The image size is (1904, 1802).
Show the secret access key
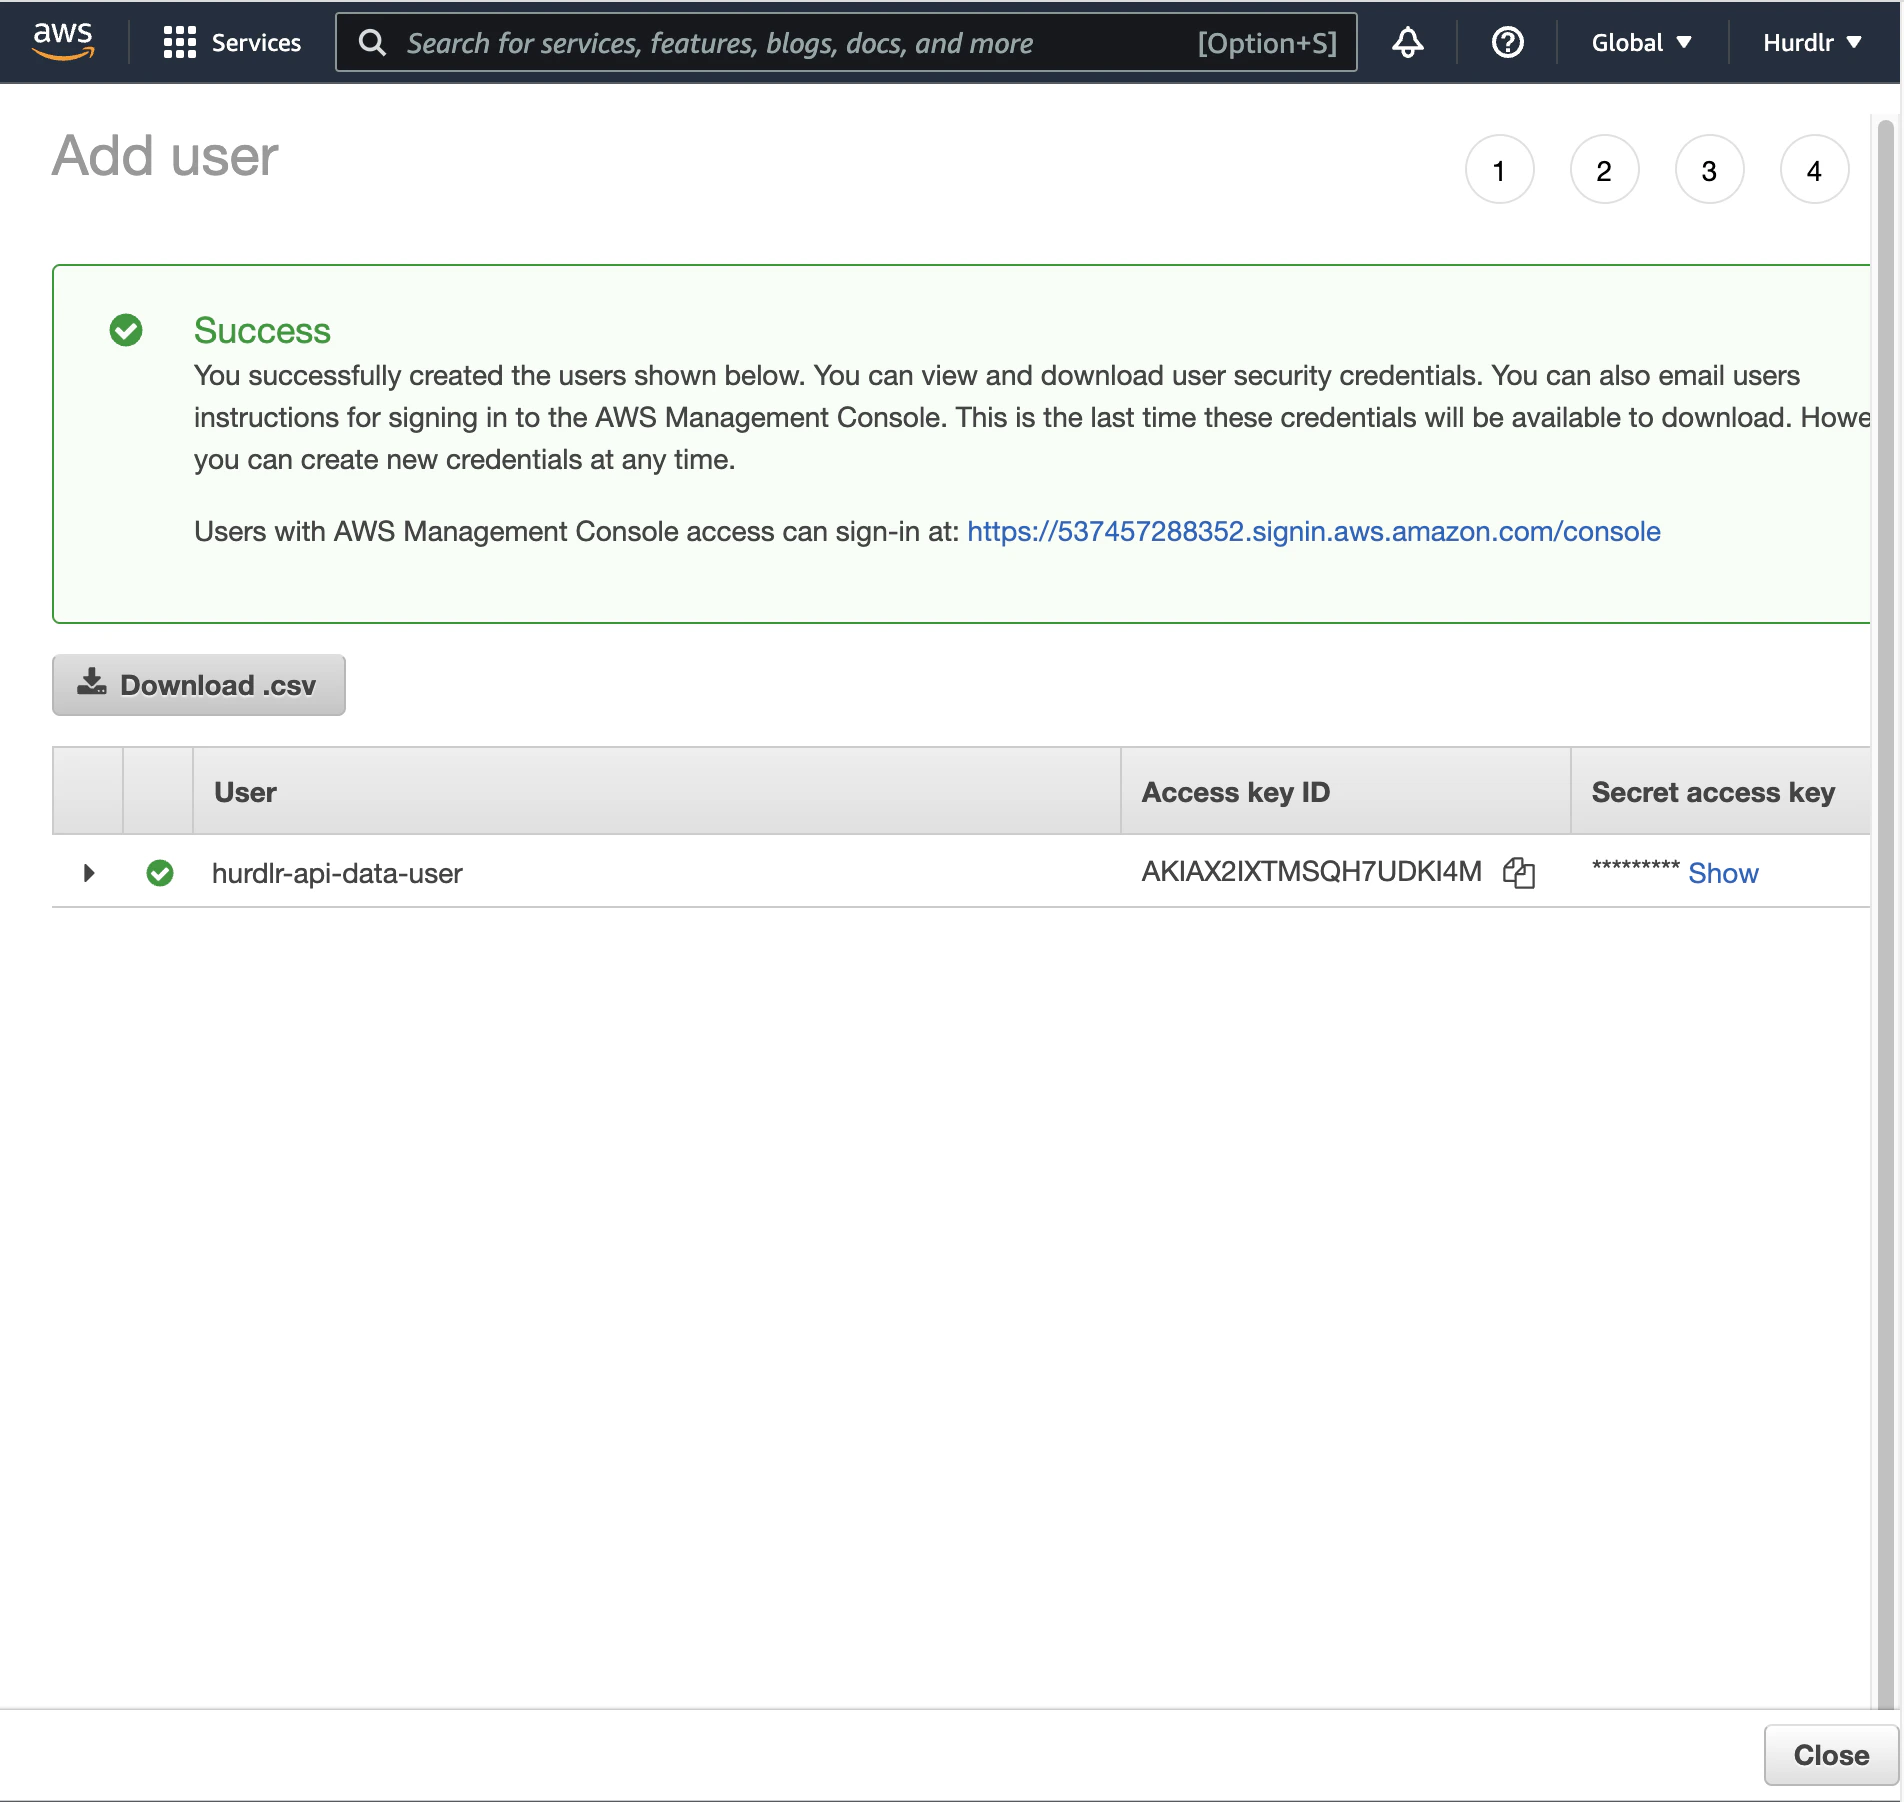1723,873
